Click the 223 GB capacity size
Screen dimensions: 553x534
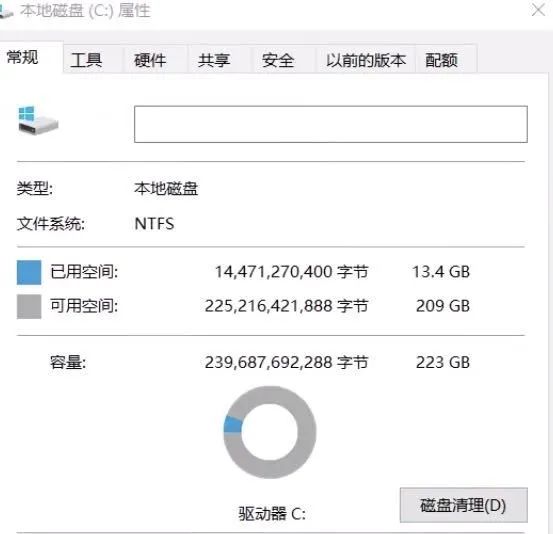pos(443,362)
